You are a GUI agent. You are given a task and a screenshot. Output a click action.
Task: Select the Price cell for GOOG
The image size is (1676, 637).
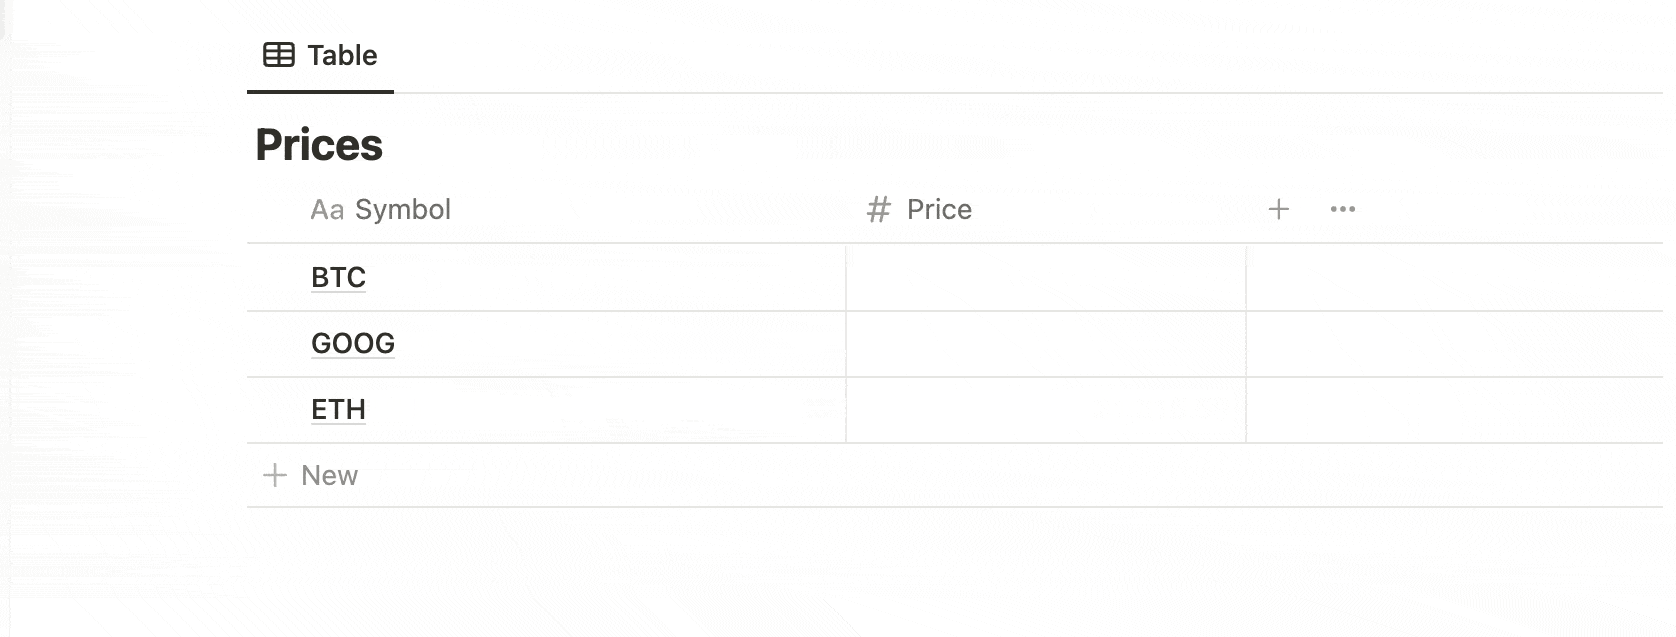[x=1046, y=343]
